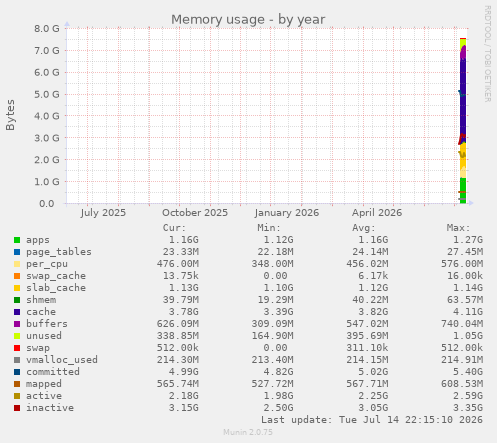Click the '1.0 G' y-axis label
This screenshot has width=497, height=443.
tap(47, 182)
